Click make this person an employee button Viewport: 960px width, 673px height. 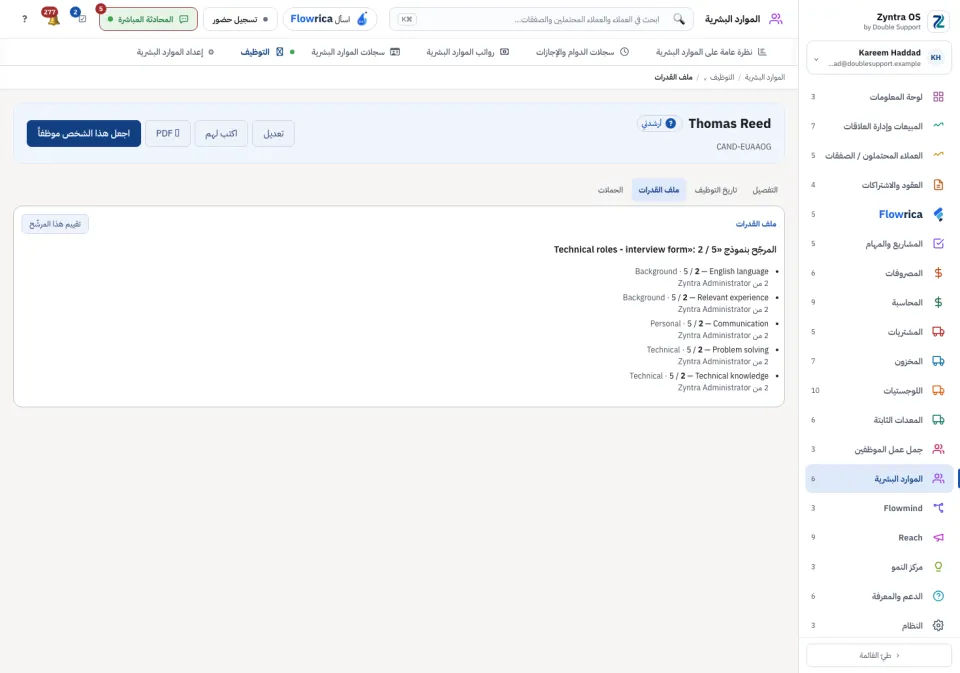tap(84, 133)
